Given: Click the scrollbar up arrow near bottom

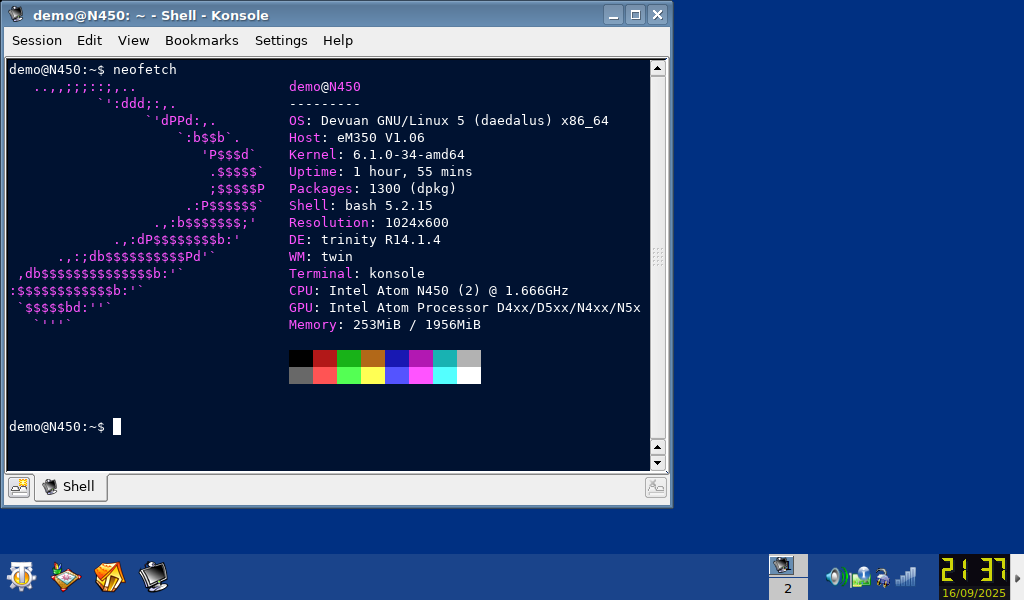Looking at the screenshot, I should click(658, 447).
